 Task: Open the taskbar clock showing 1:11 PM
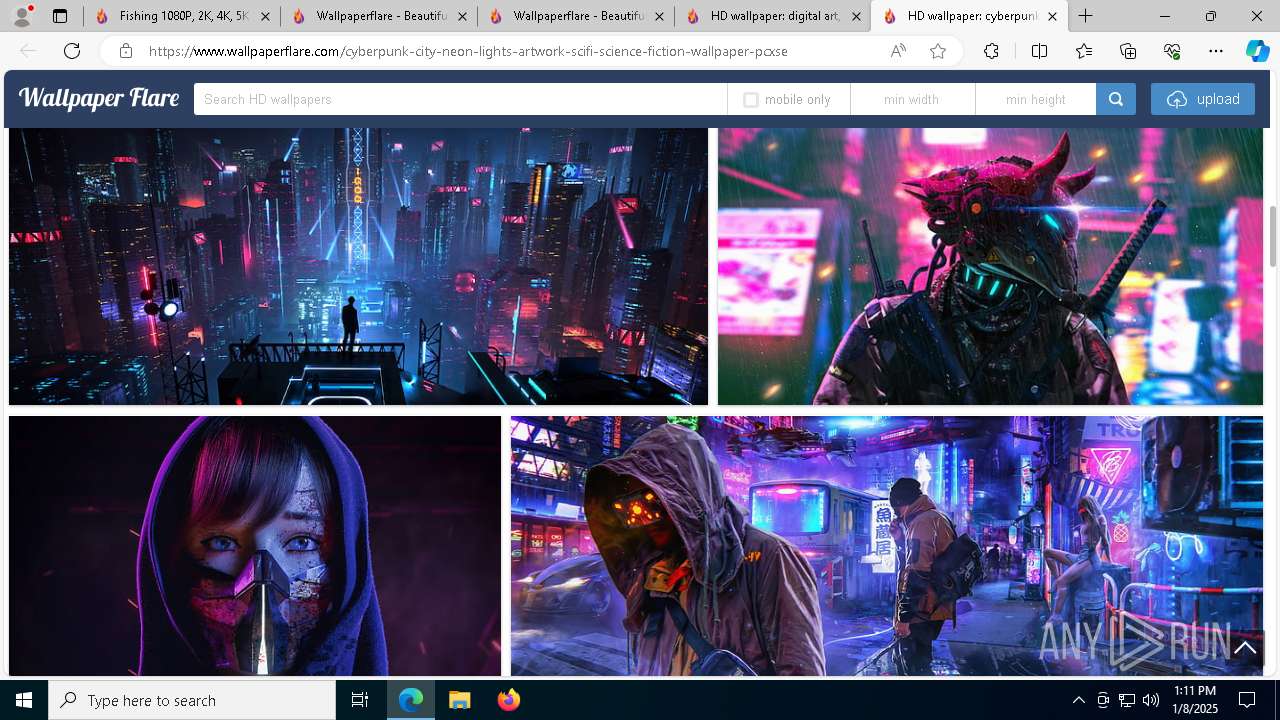[x=1194, y=700]
